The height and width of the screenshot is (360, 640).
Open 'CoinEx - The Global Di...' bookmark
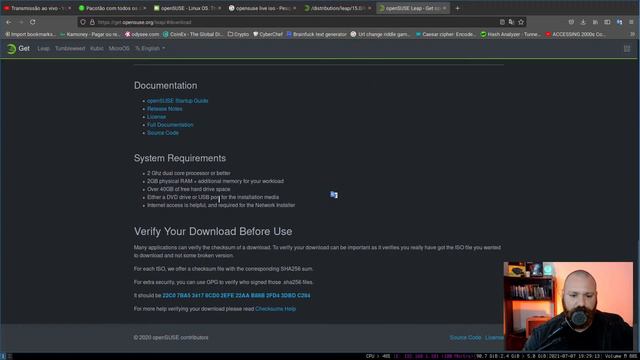coord(193,34)
